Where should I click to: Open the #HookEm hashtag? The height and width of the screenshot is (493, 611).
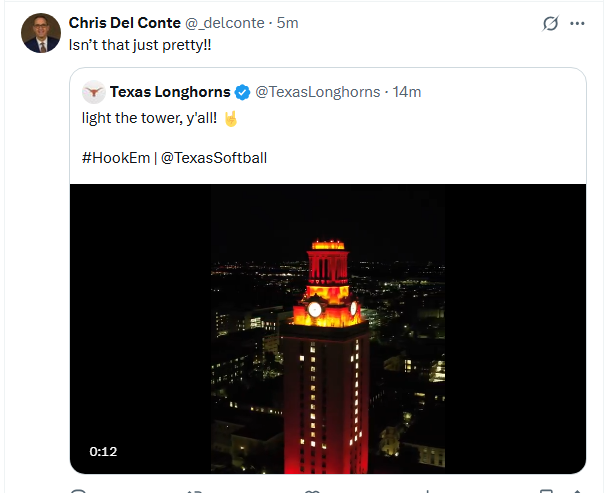[x=116, y=158]
